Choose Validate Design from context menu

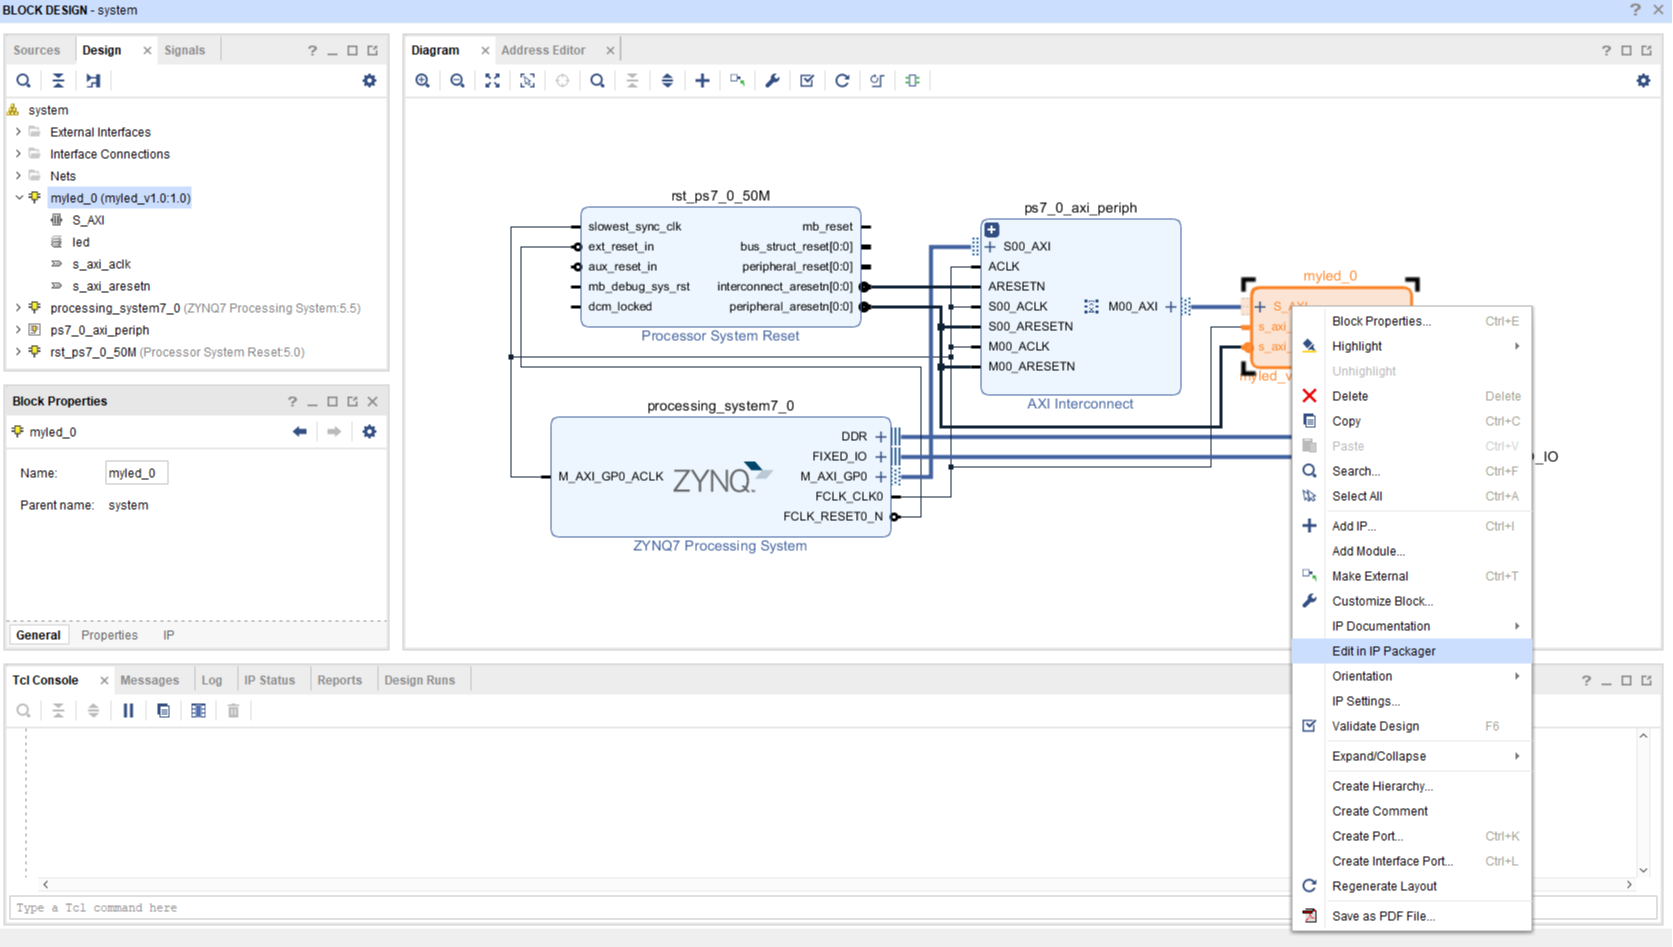(1412, 726)
